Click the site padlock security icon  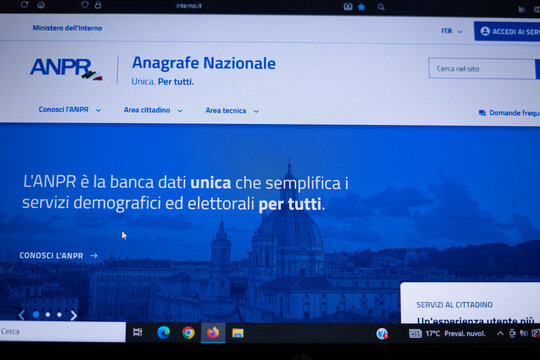[x=98, y=4]
